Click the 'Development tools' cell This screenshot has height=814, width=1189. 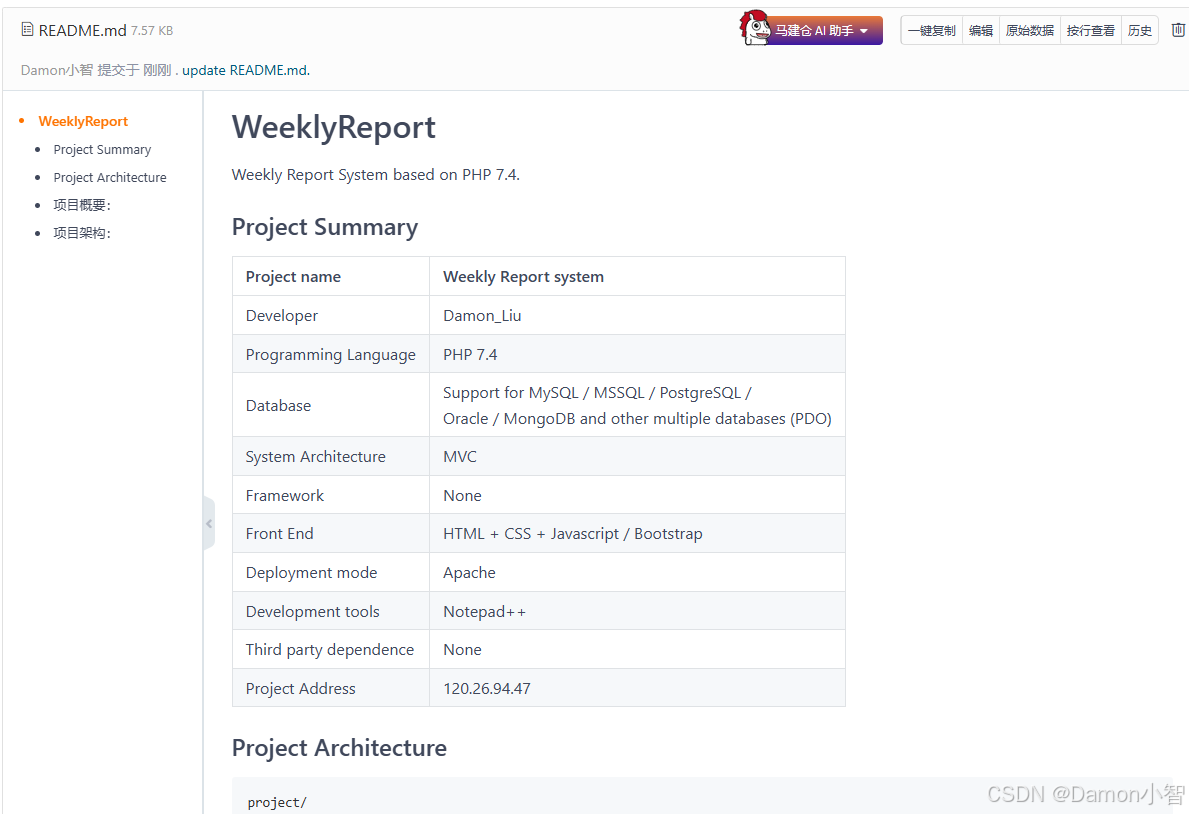(331, 611)
